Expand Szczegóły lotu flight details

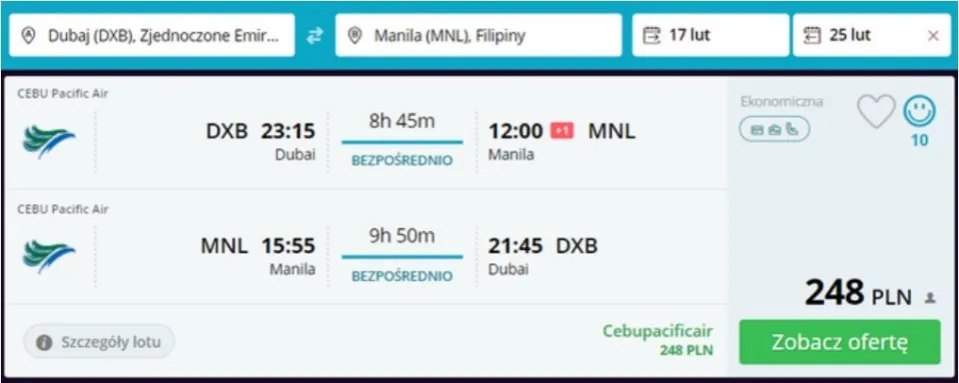99,341
